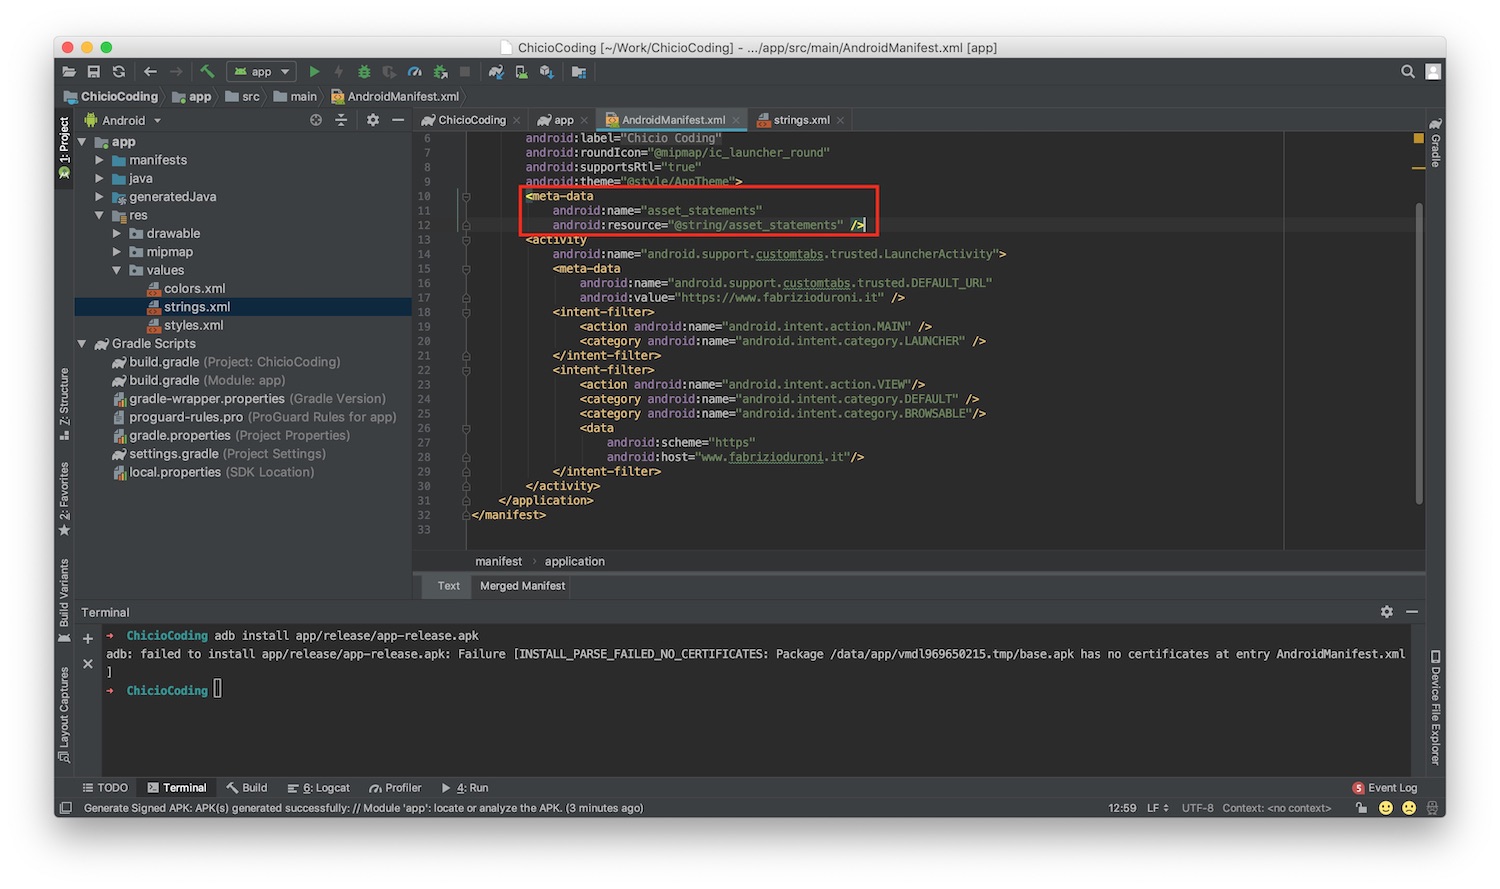Open Project panel gear settings
The width and height of the screenshot is (1500, 889).
[373, 120]
